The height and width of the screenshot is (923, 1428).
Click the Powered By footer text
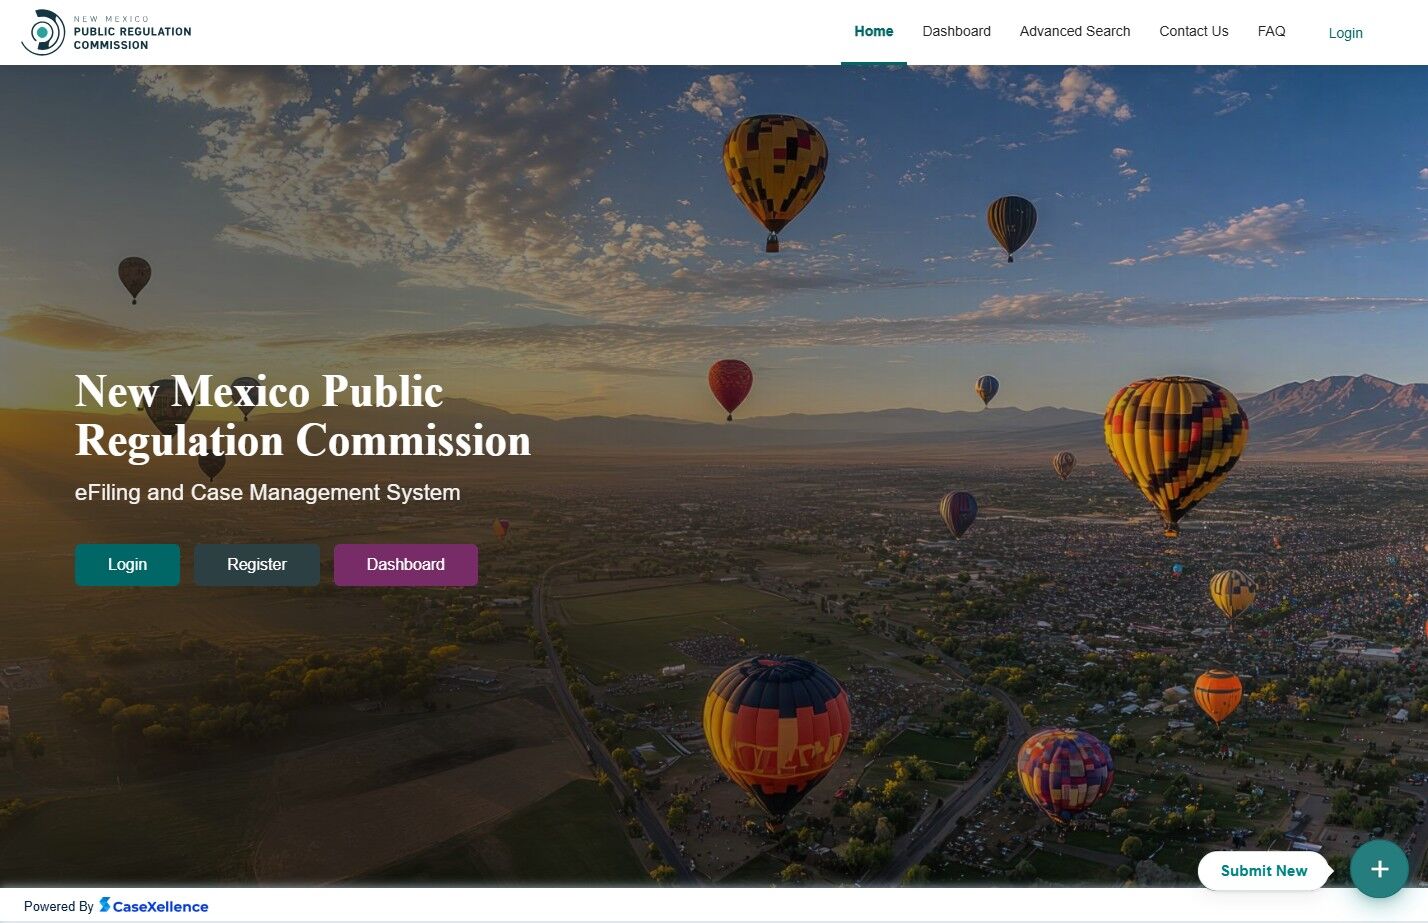tap(58, 907)
